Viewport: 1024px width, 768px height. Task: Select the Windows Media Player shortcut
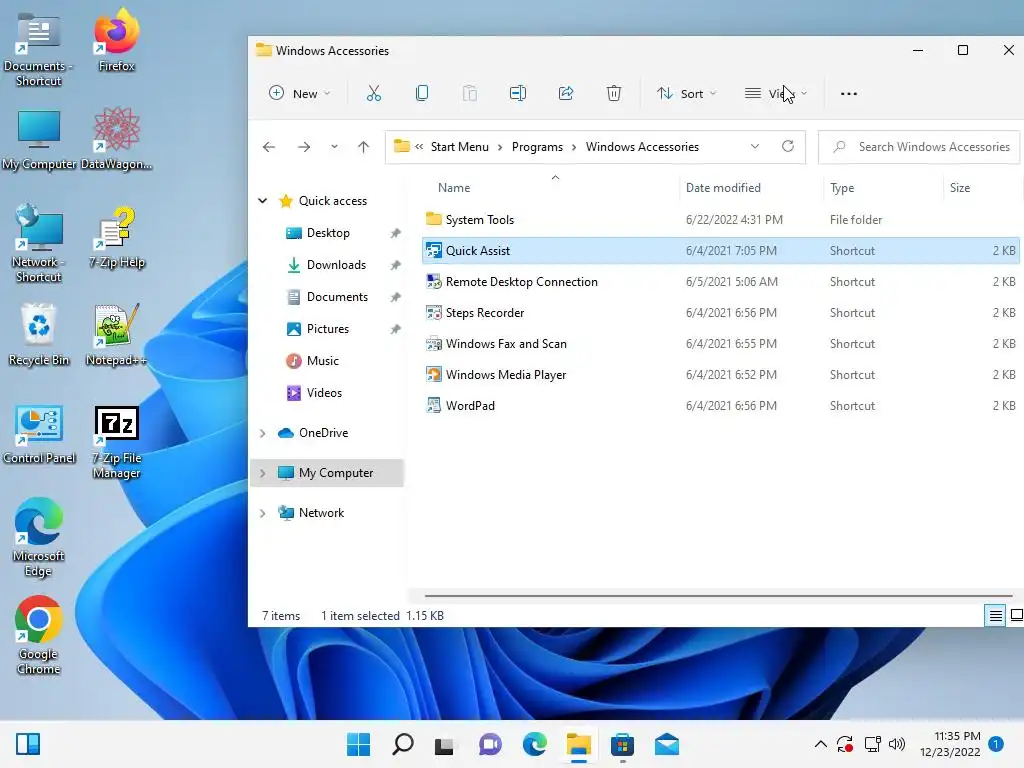(720, 375)
